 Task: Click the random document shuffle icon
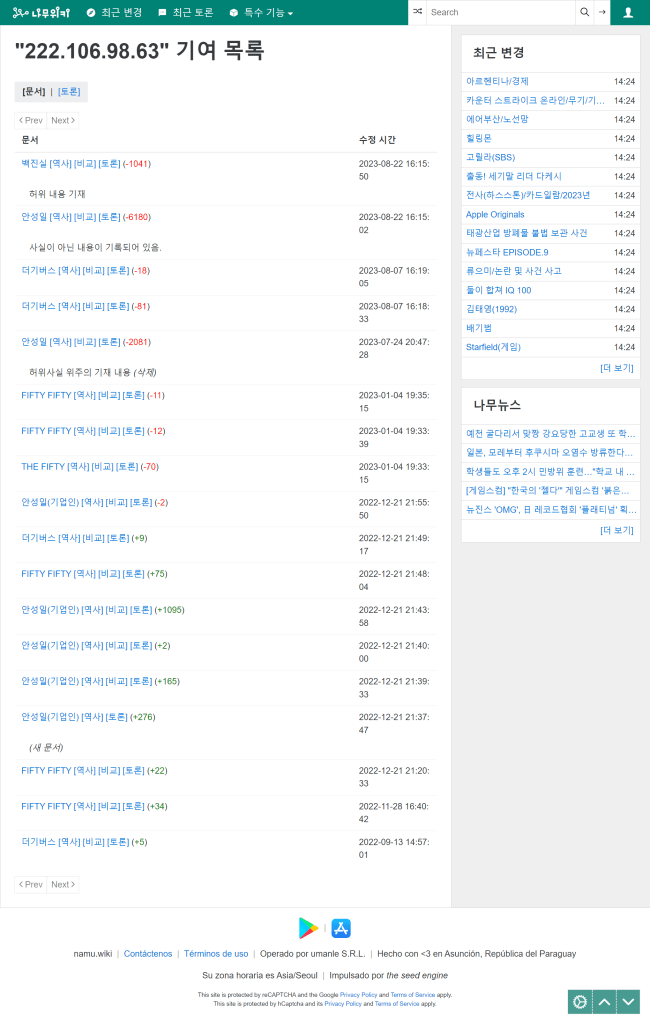(x=417, y=12)
